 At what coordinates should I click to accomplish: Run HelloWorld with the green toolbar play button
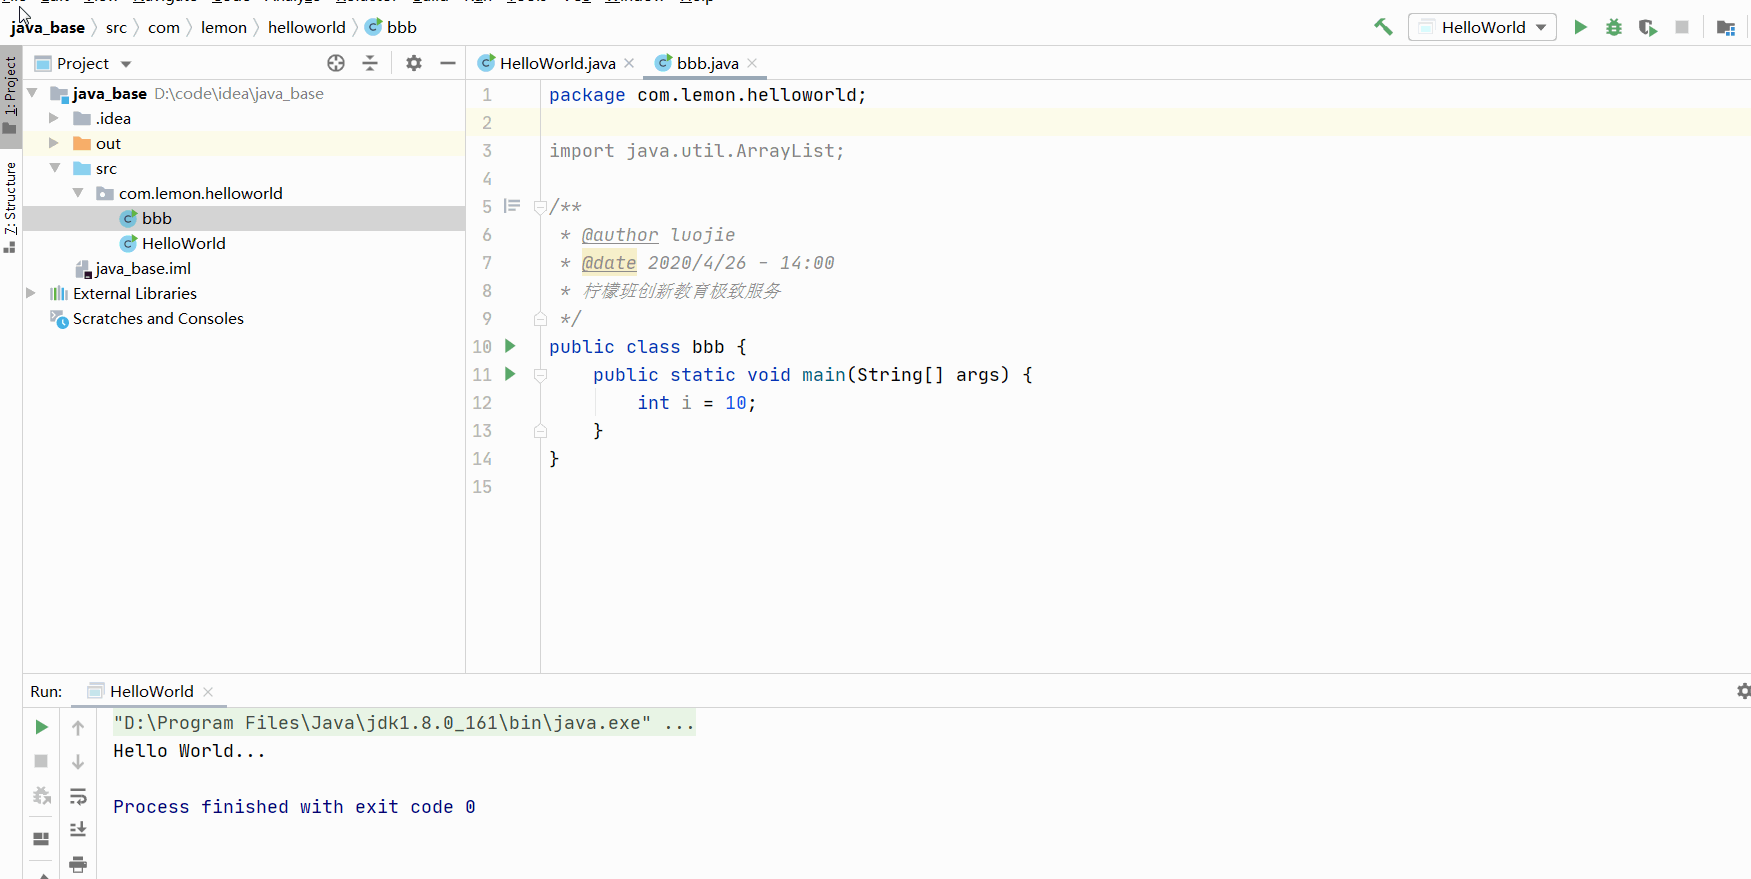pyautogui.click(x=1580, y=27)
